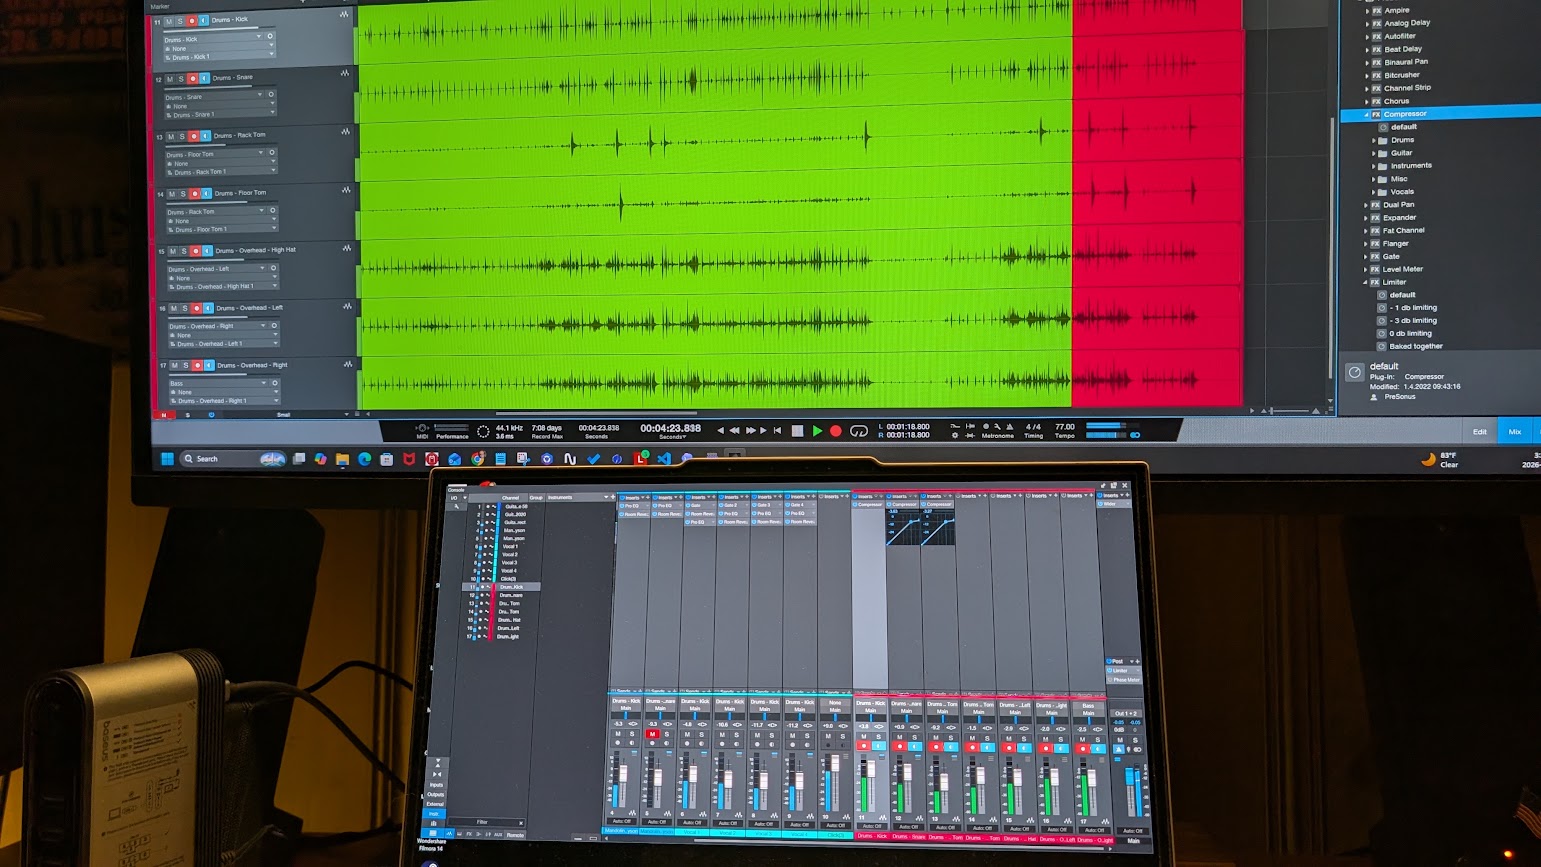The height and width of the screenshot is (867, 1541).
Task: Expand the Guitar folder under Compressor
Action: tap(1374, 154)
